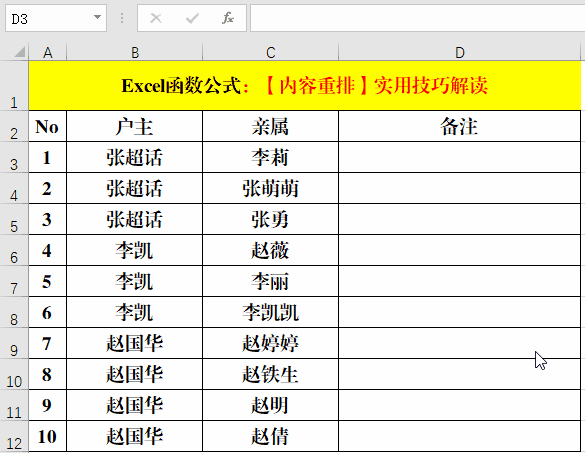Click the Name Box showing D3
585x453 pixels.
pos(56,18)
